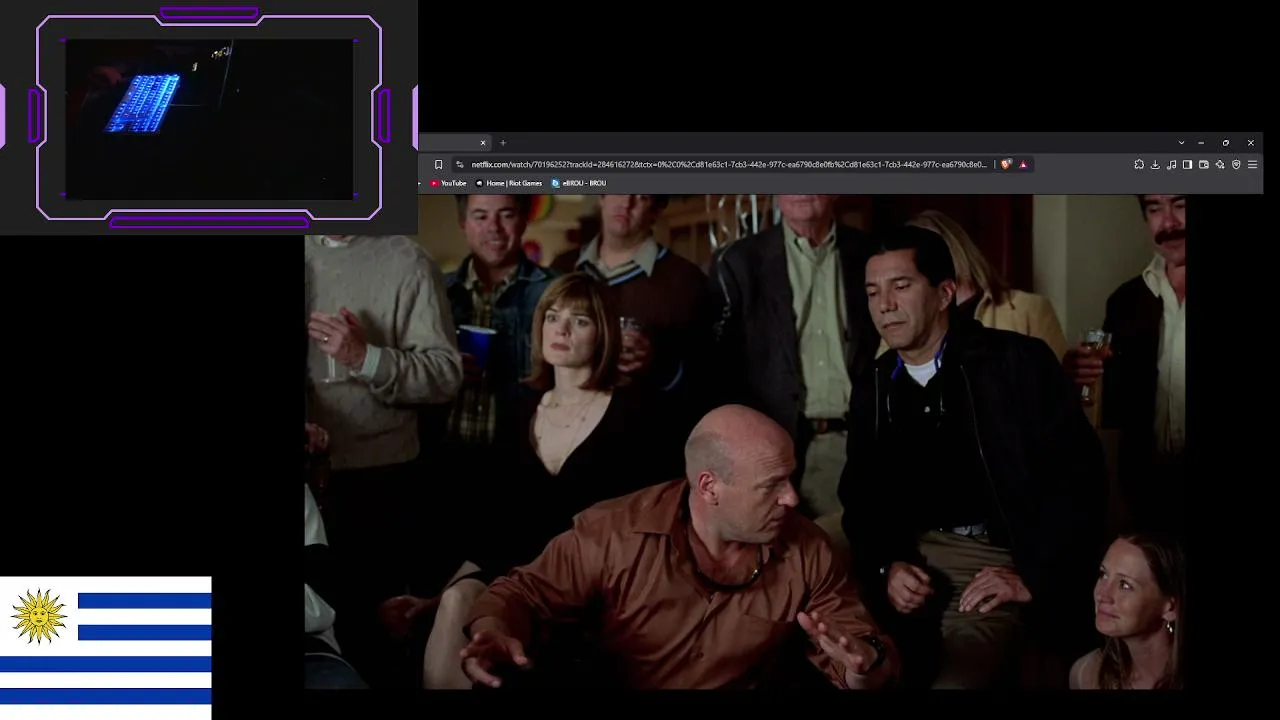Open the Brave VPN shield icon
1280x720 pixels.
pyautogui.click(x=1236, y=165)
